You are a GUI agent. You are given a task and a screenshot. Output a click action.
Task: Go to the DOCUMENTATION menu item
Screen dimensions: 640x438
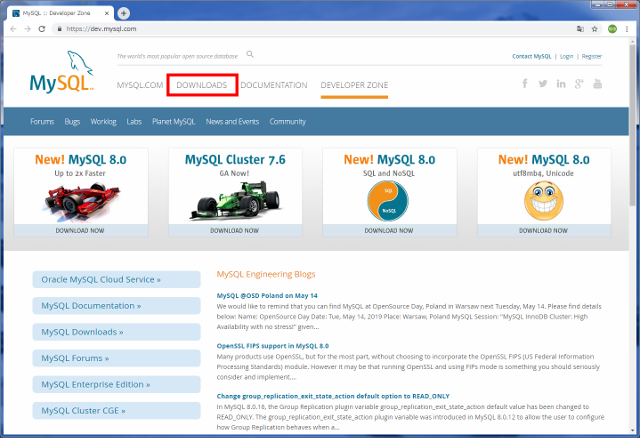(273, 85)
